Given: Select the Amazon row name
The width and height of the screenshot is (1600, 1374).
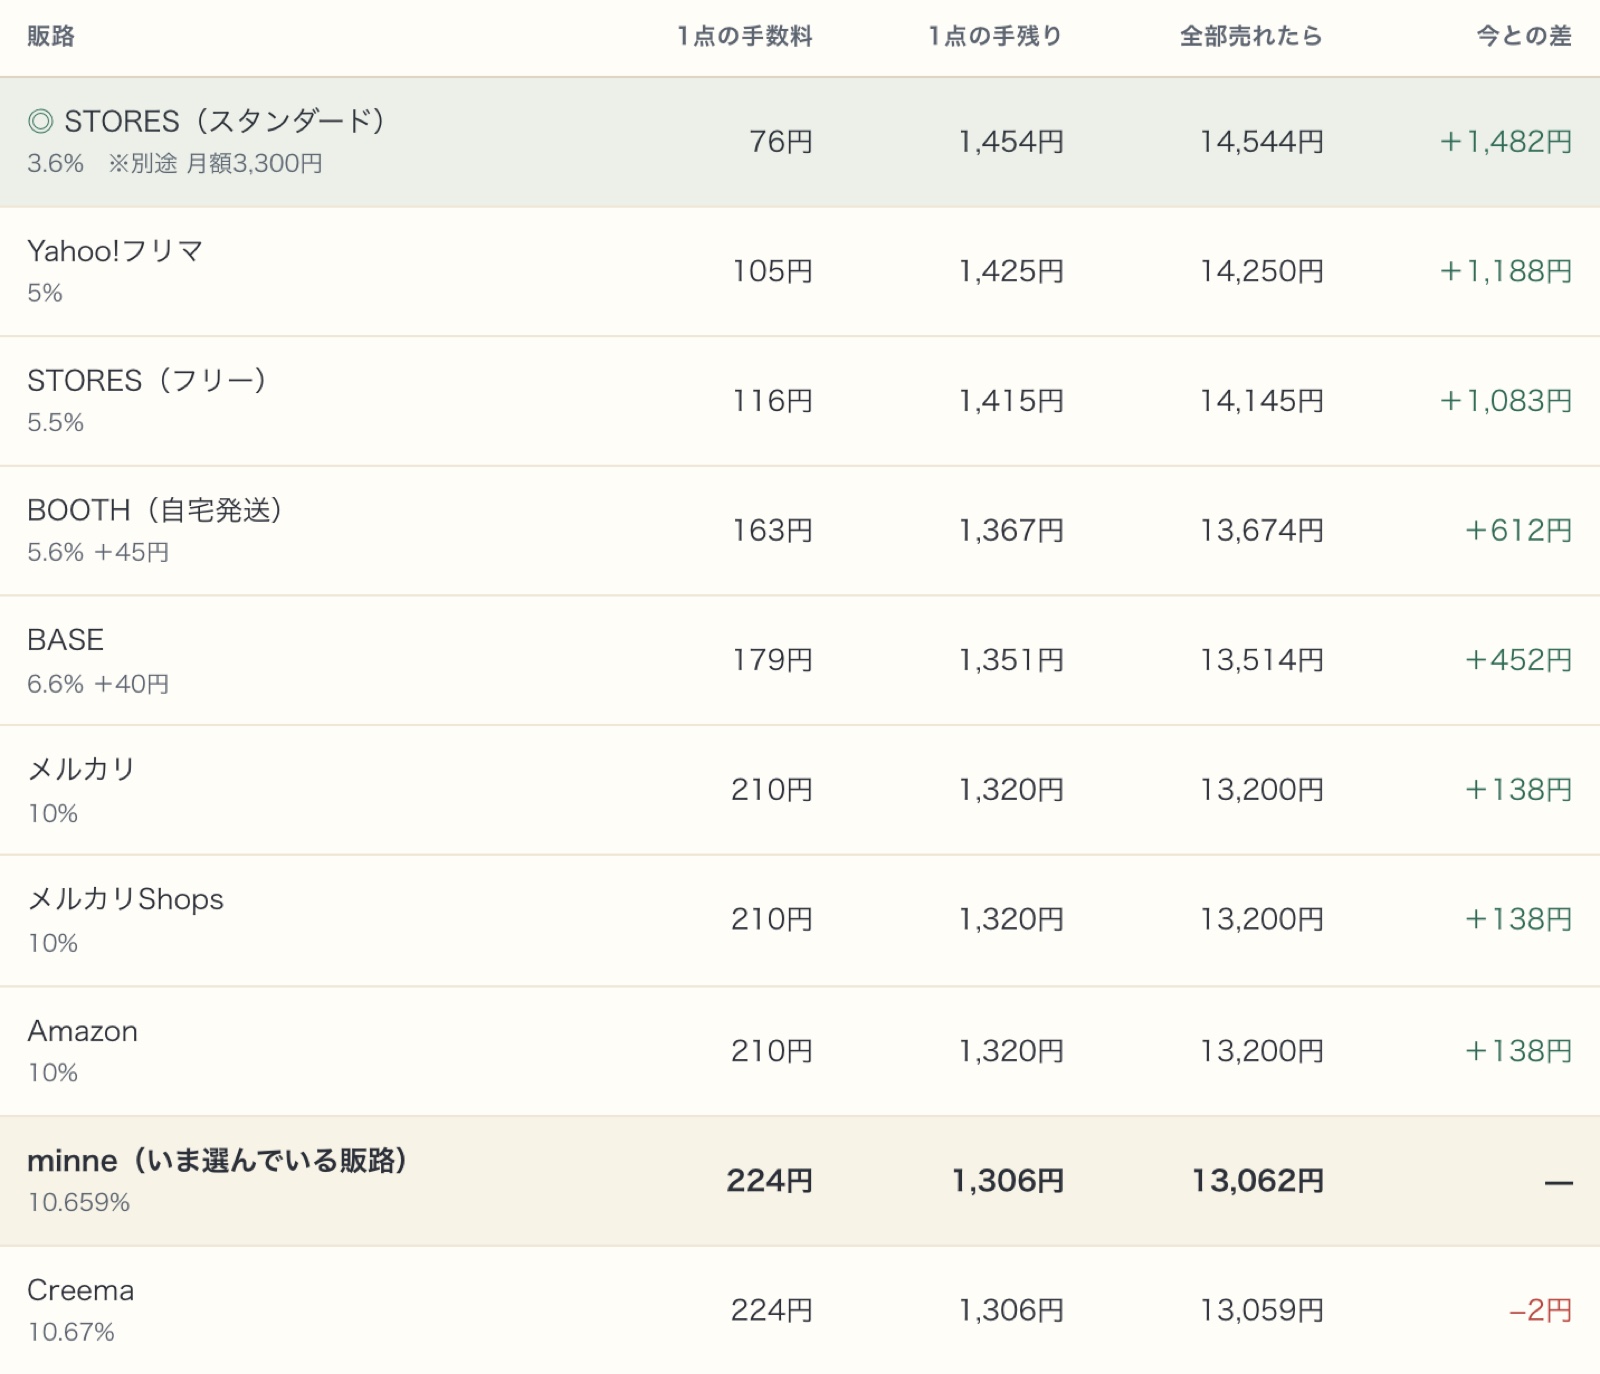Looking at the screenshot, I should [x=83, y=1031].
